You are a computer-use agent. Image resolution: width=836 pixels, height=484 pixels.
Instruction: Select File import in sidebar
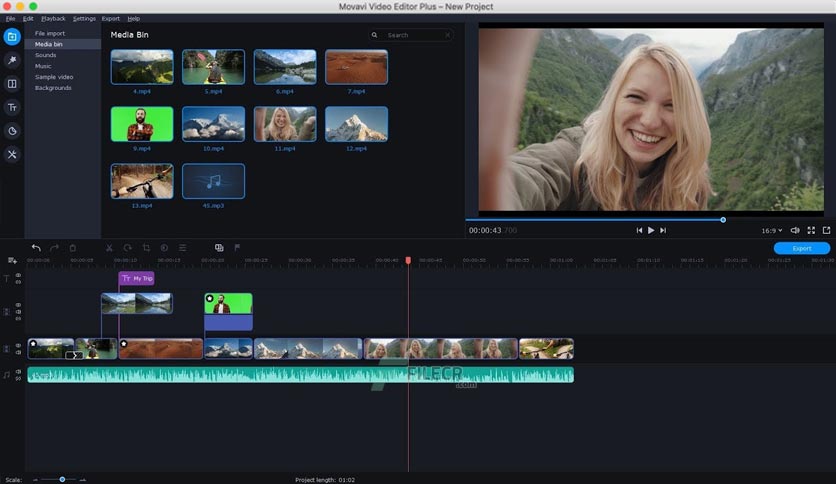pos(50,33)
